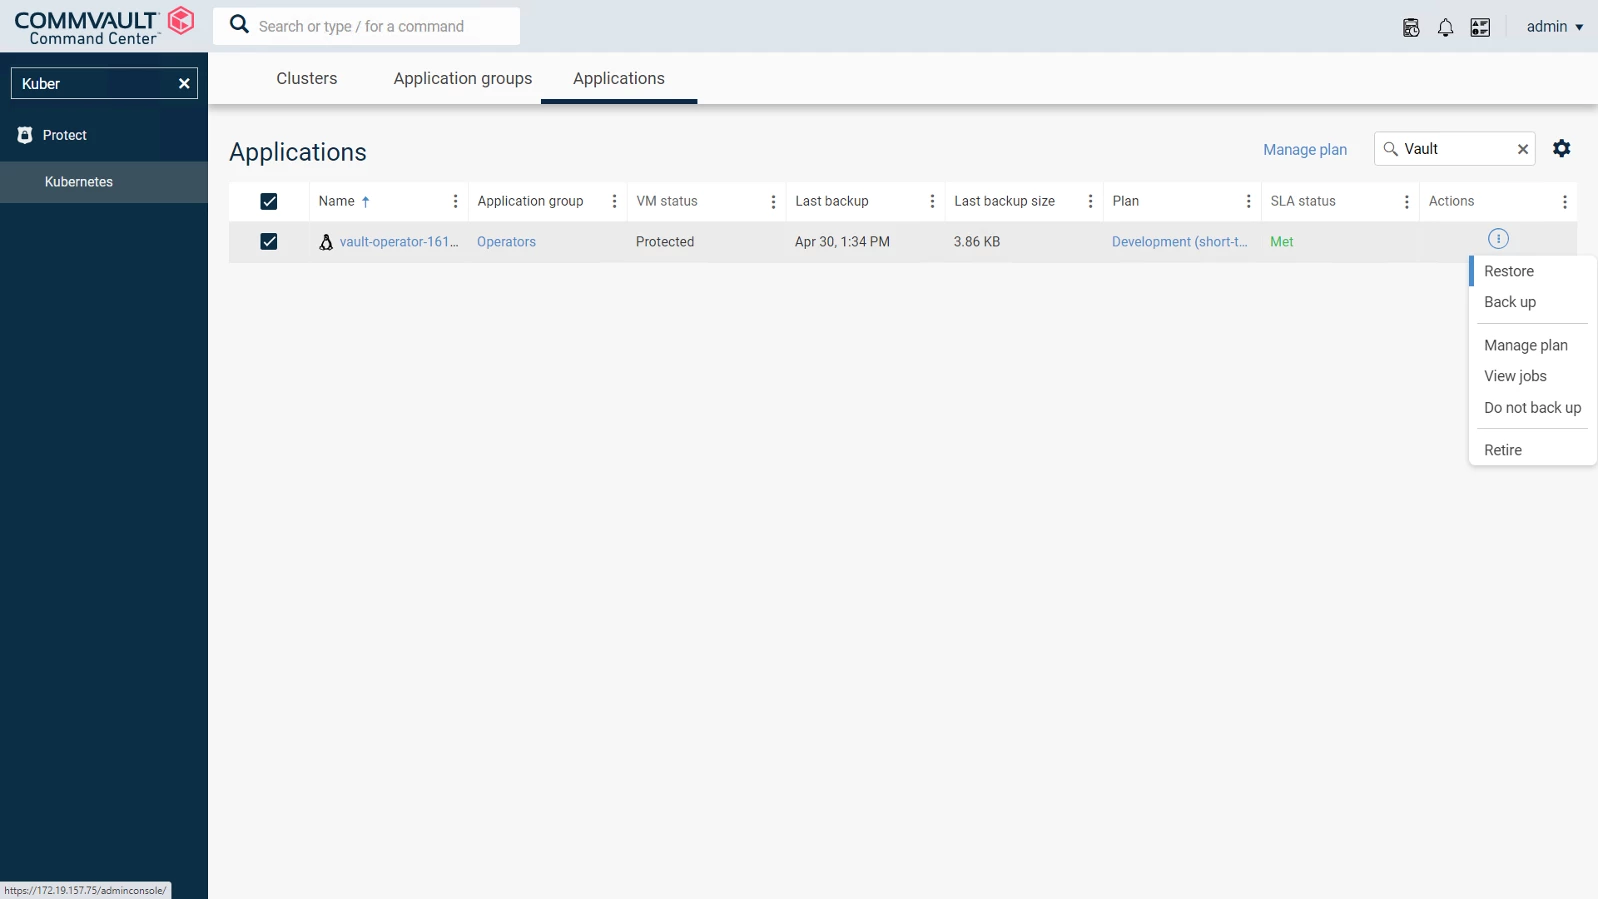
Task: Click the Protected status cell
Action: coord(665,242)
